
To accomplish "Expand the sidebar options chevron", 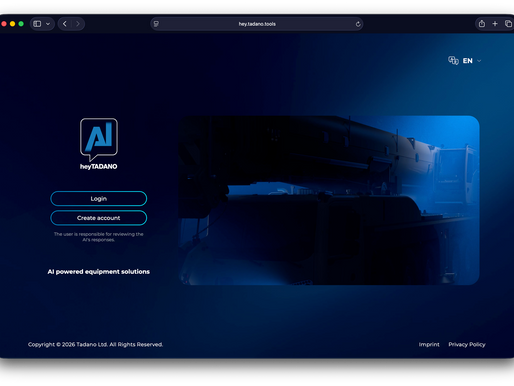I will (x=48, y=24).
